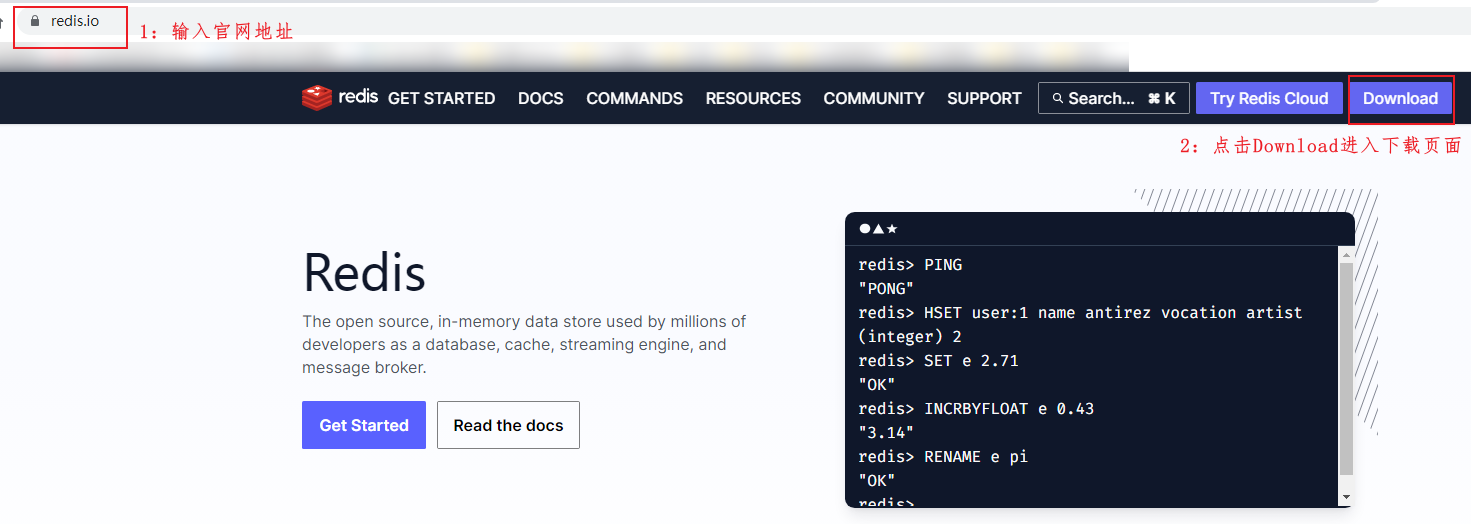This screenshot has height=524, width=1471.
Task: Click the redis.io address bar URL
Action: tap(75, 21)
